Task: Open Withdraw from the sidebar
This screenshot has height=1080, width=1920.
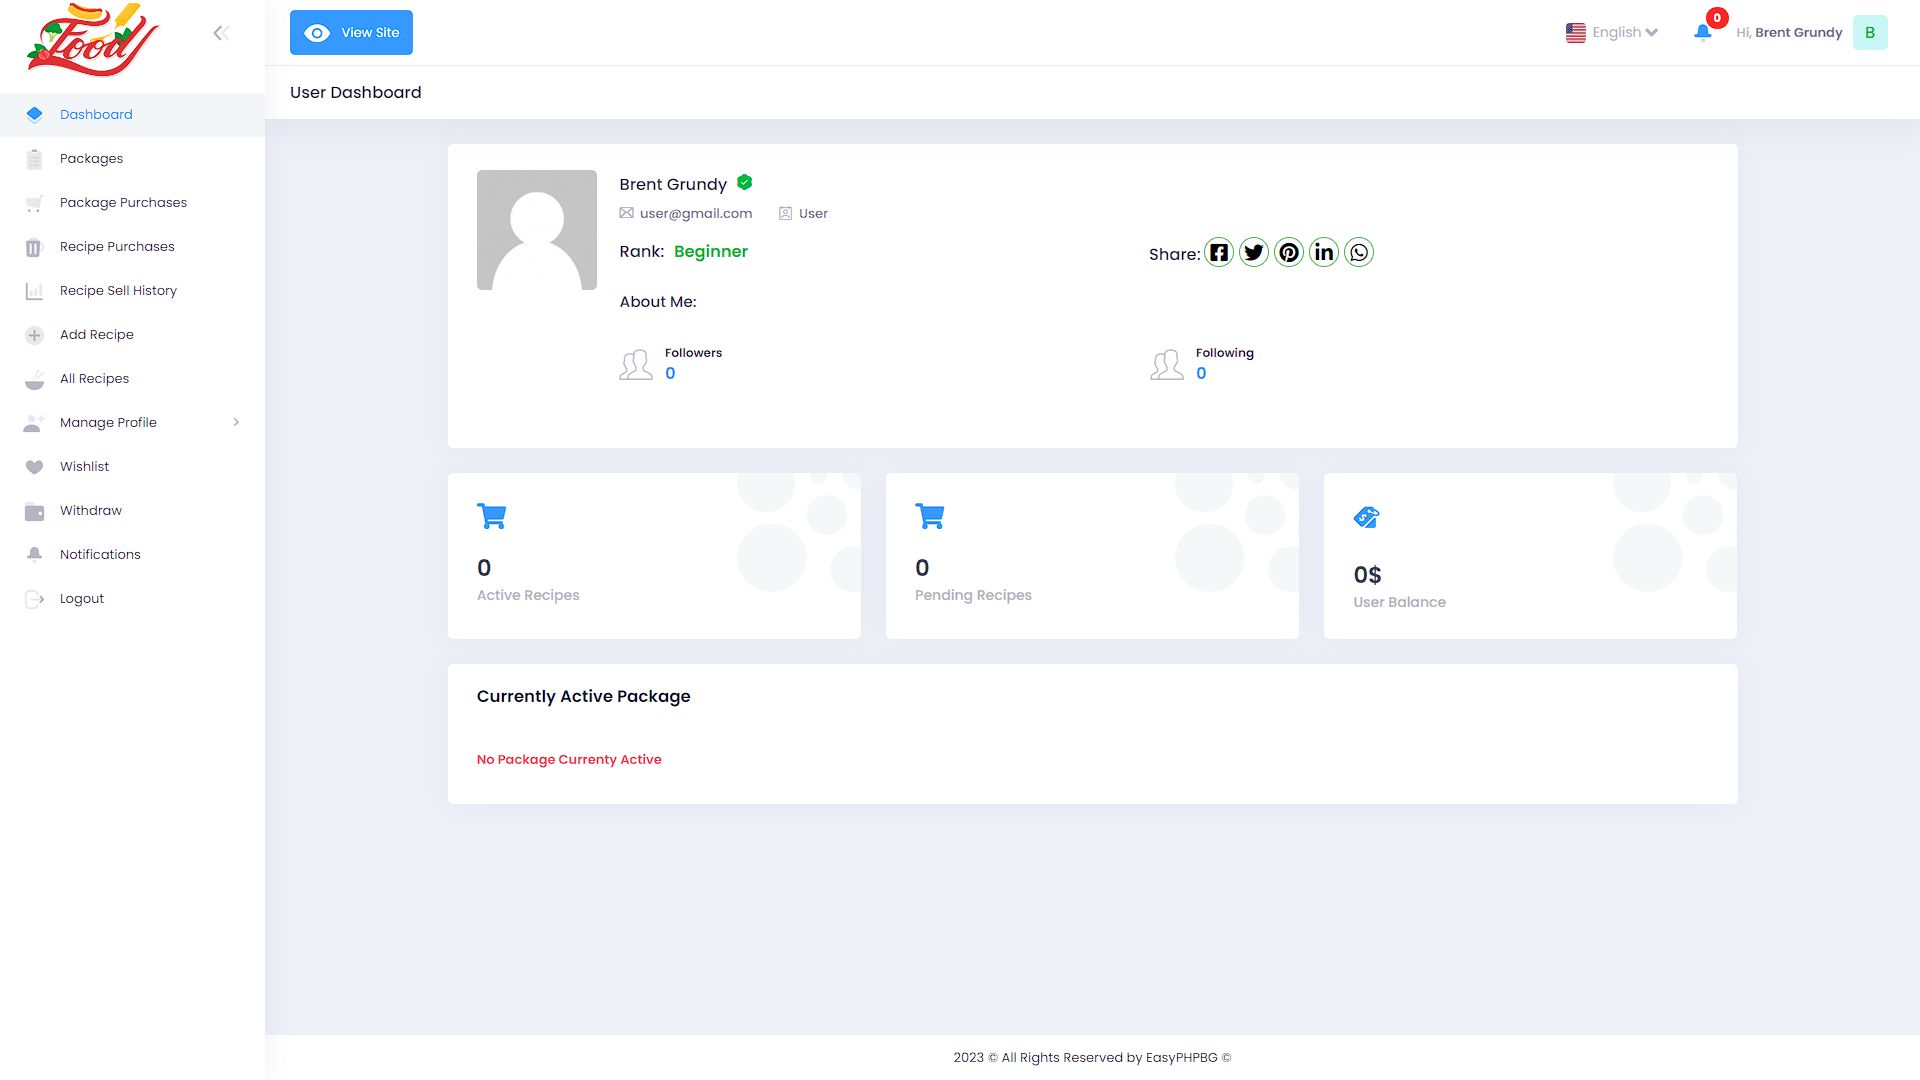Action: pos(90,510)
